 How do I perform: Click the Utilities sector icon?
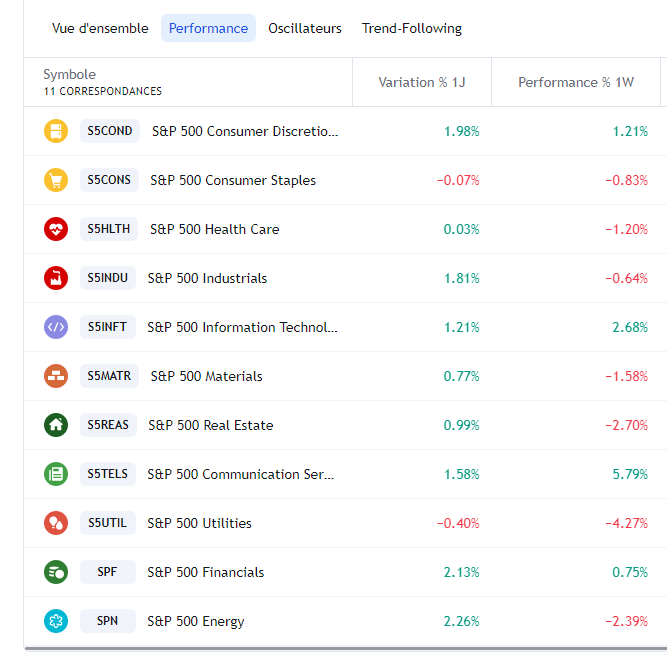pos(56,523)
